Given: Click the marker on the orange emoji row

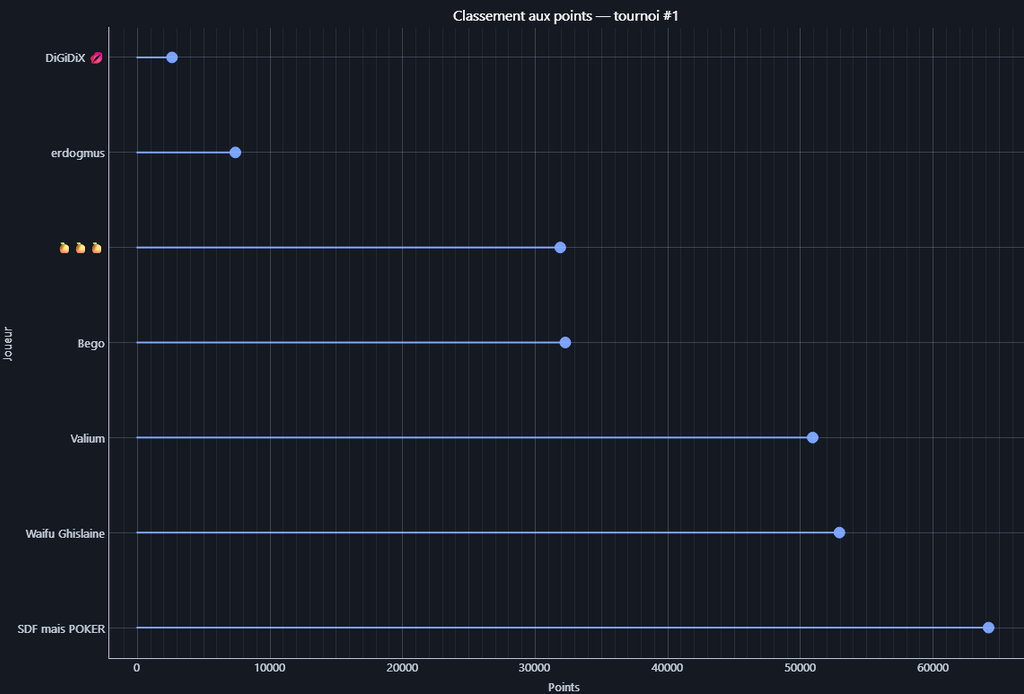Looking at the screenshot, I should tap(560, 248).
